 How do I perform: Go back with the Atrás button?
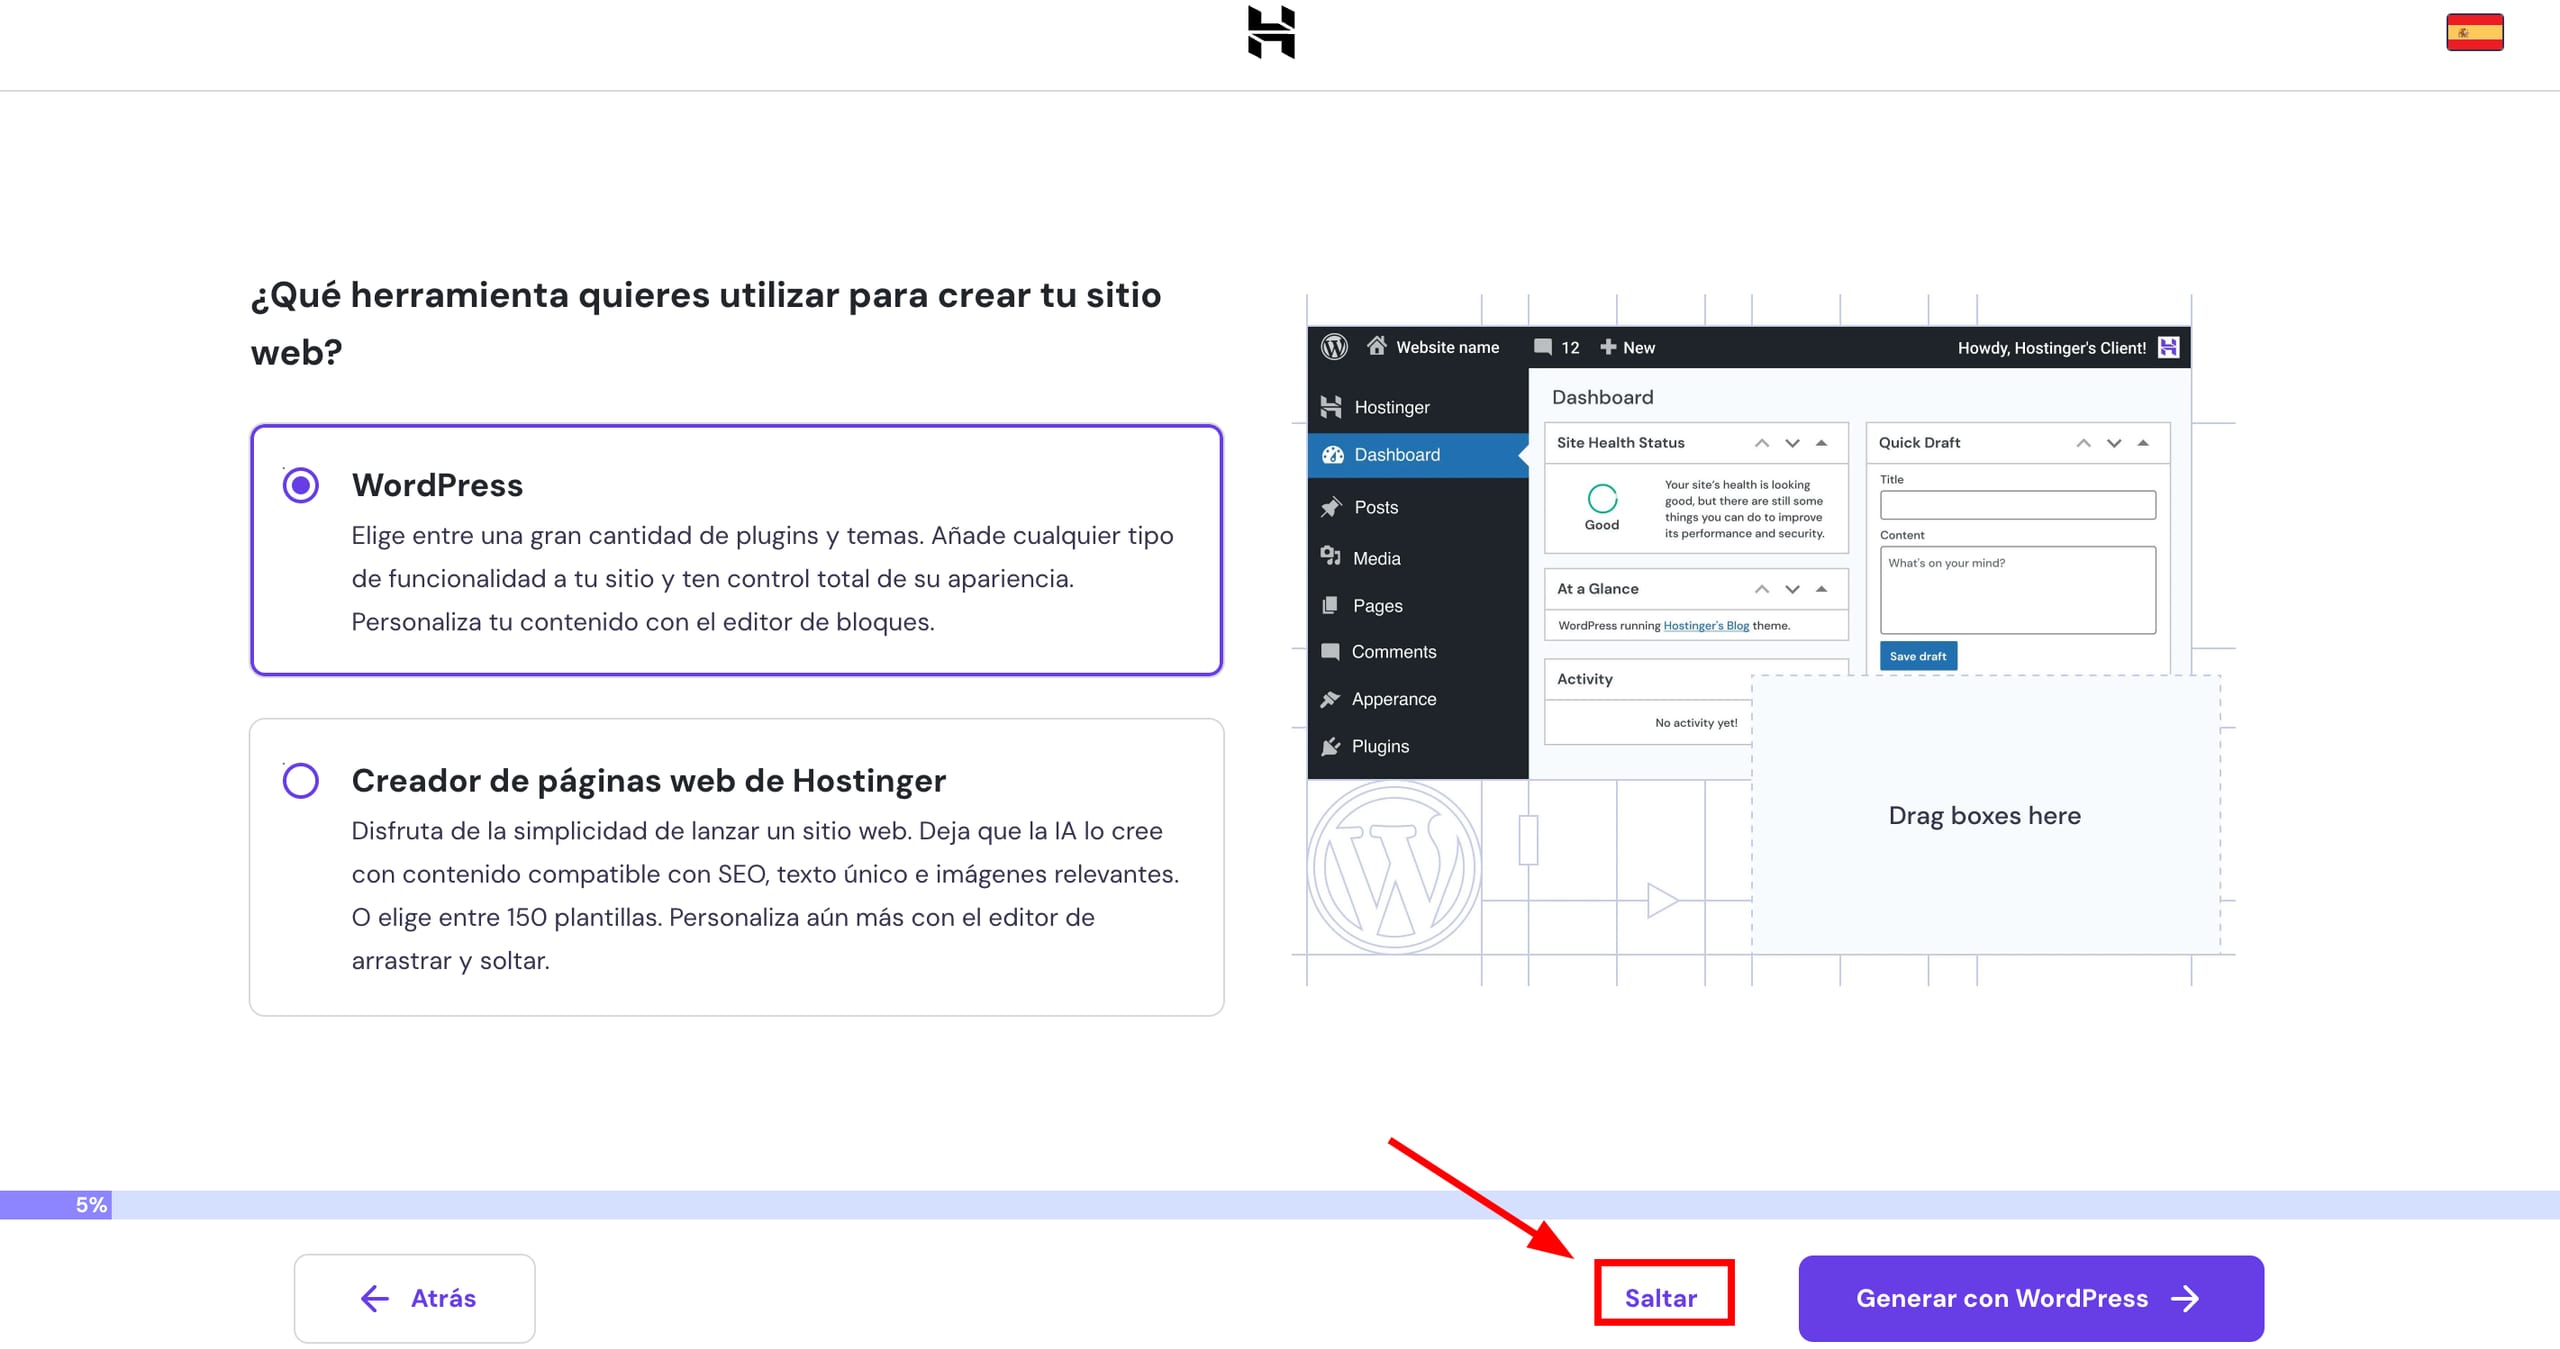[x=415, y=1297]
